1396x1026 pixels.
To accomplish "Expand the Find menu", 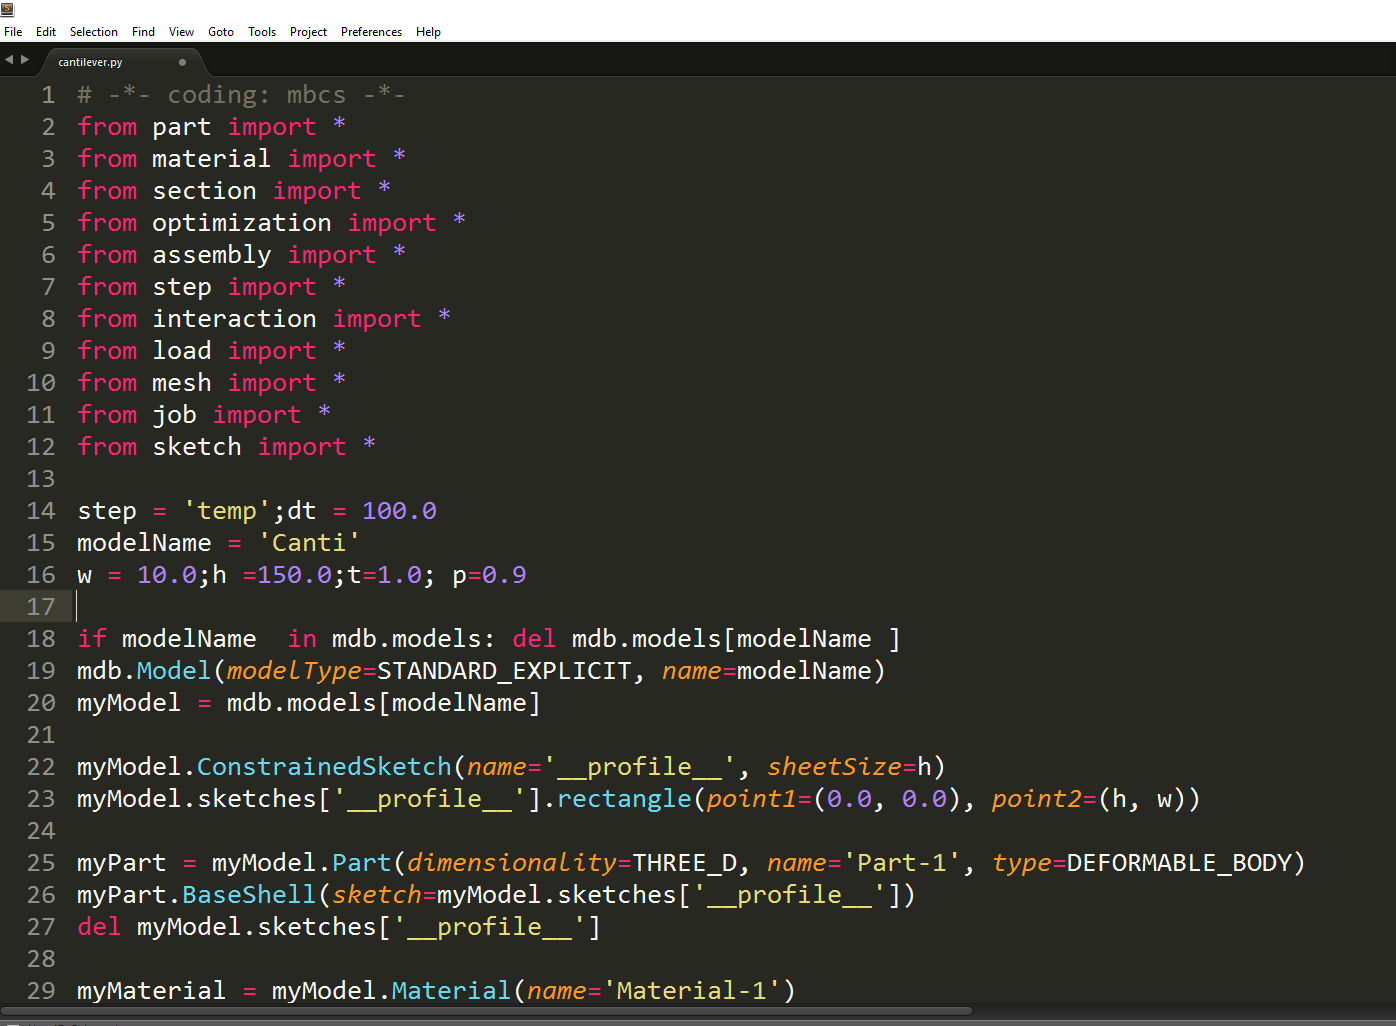I will tap(143, 32).
